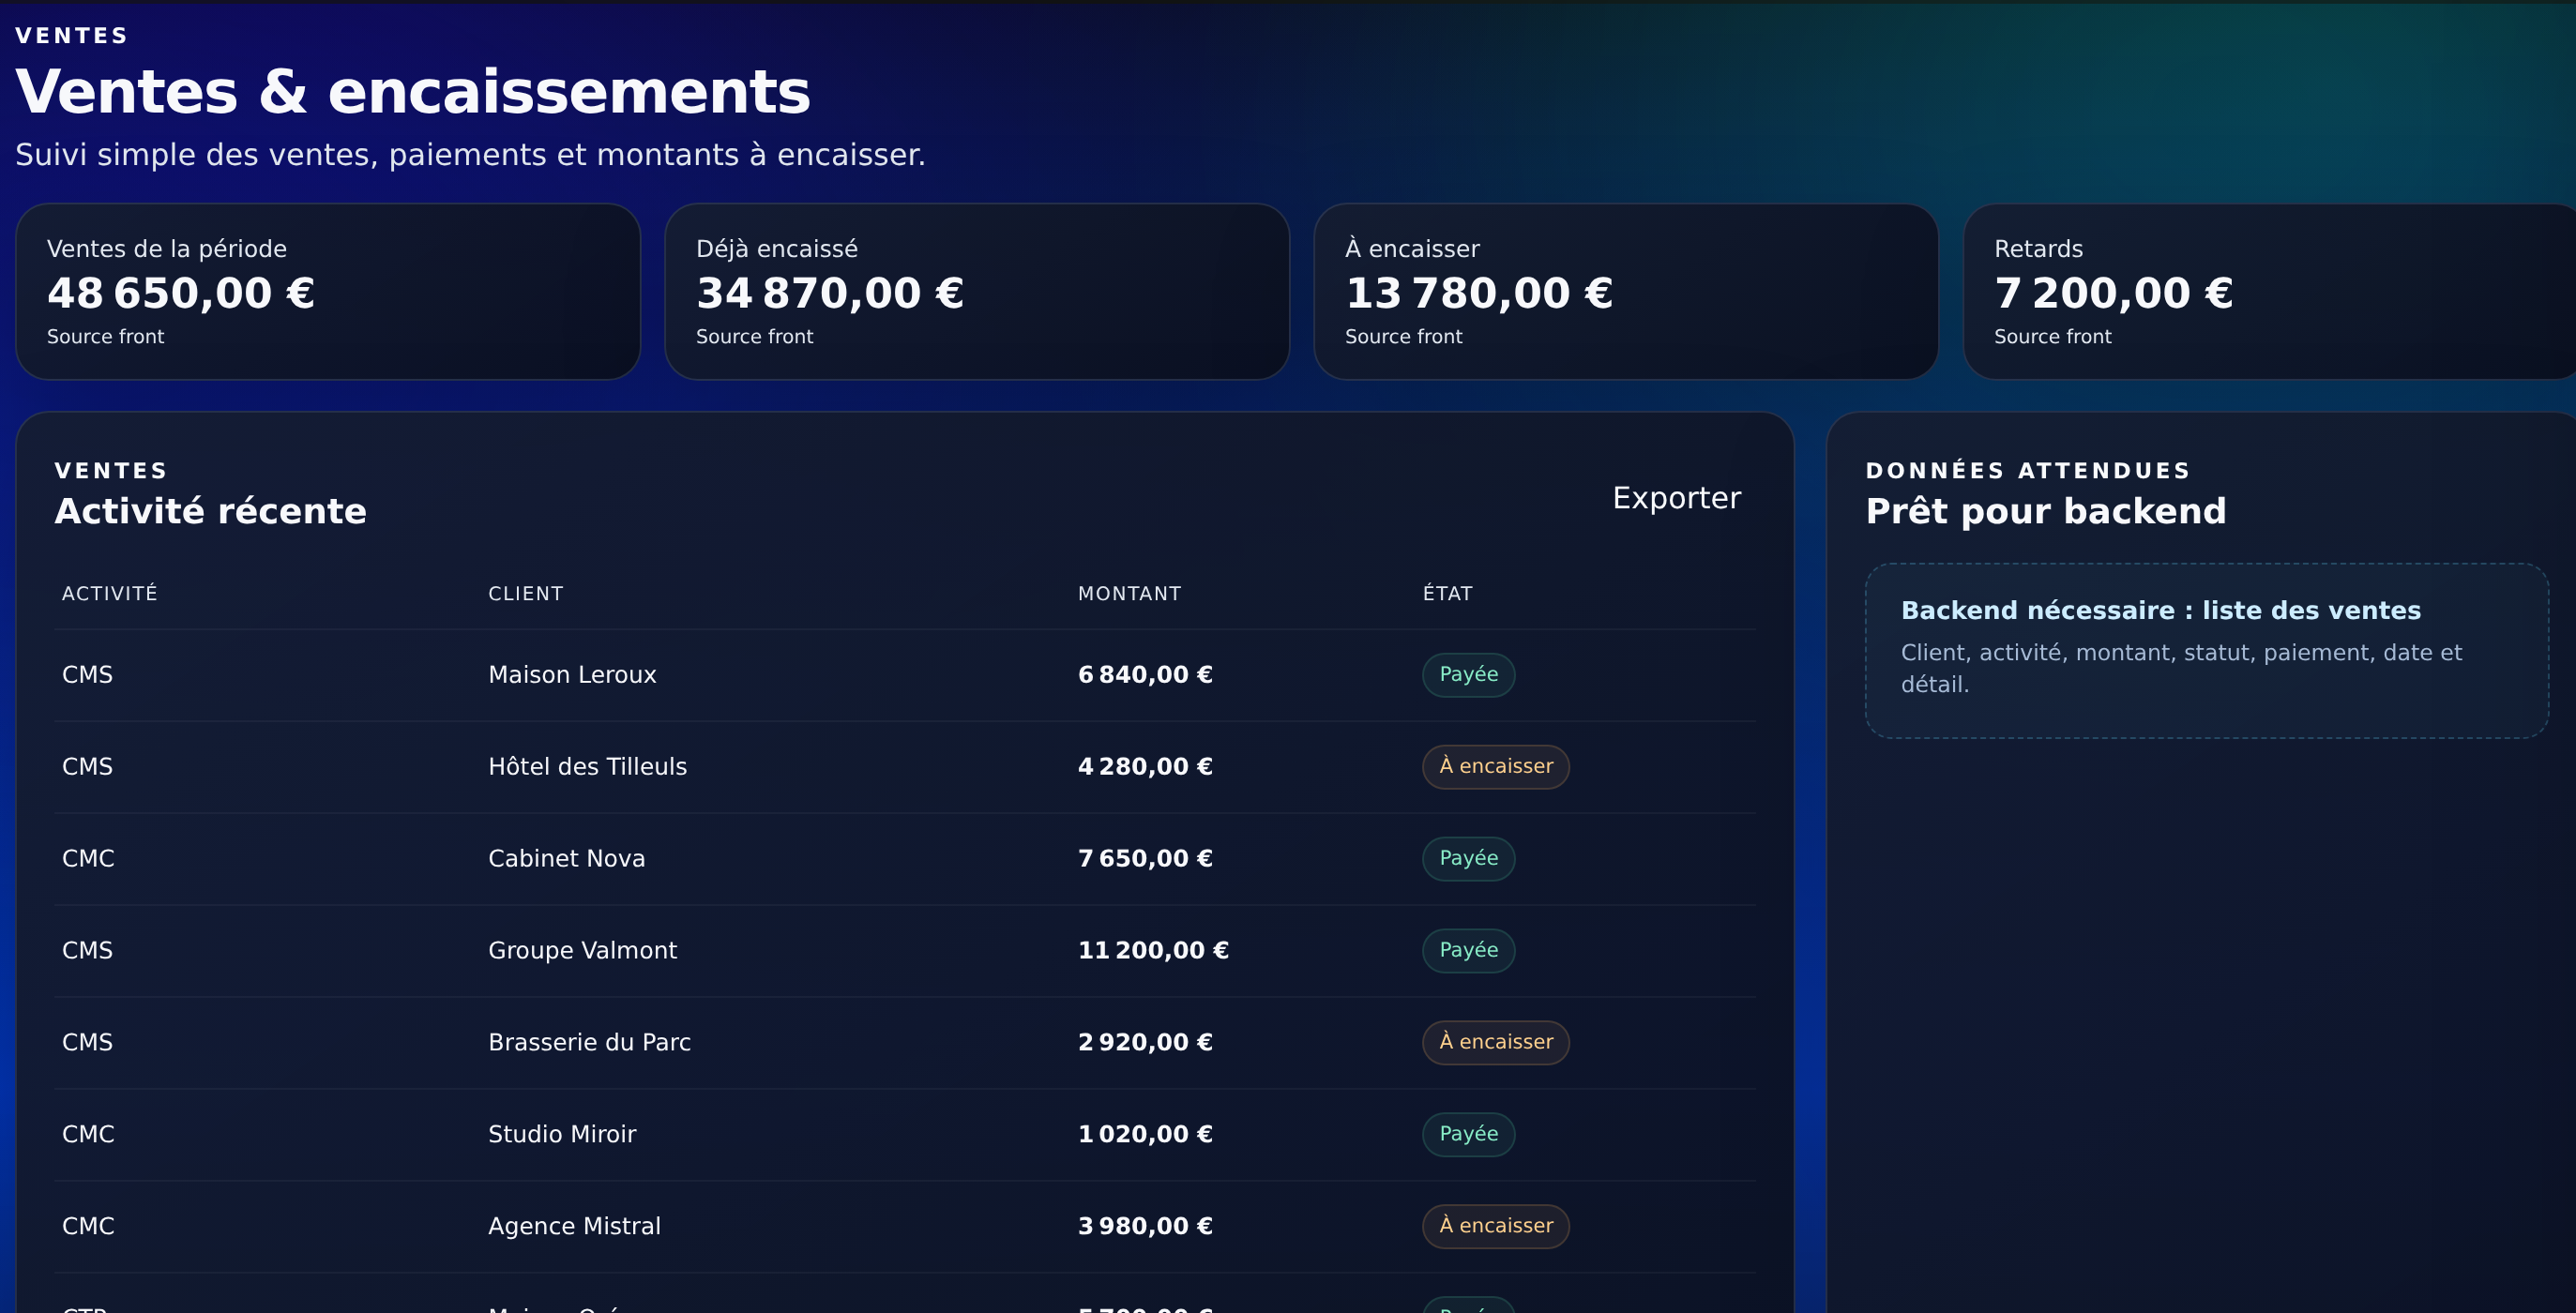Click amount 4 280,00 €
Screen dimensions: 2576x1313
tap(1145, 767)
